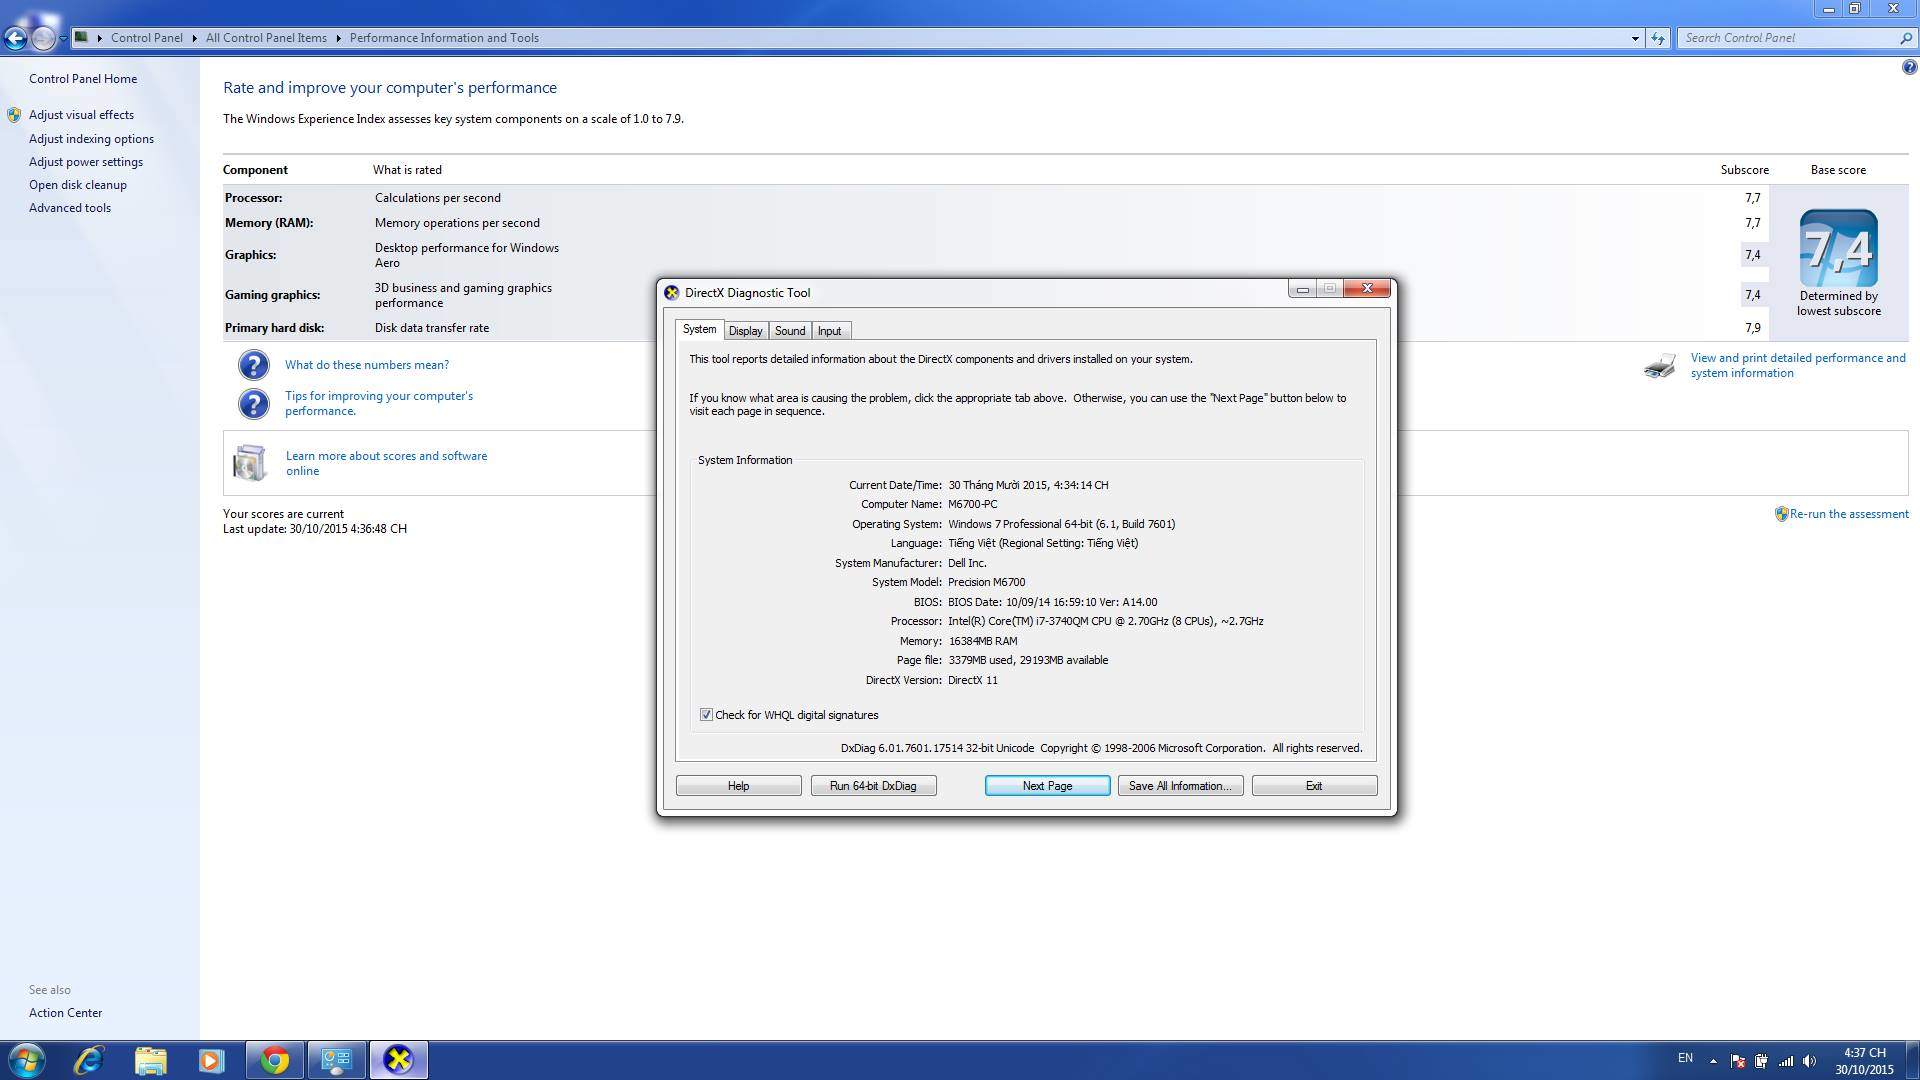Launch Internet Explorer from taskbar

(89, 1060)
